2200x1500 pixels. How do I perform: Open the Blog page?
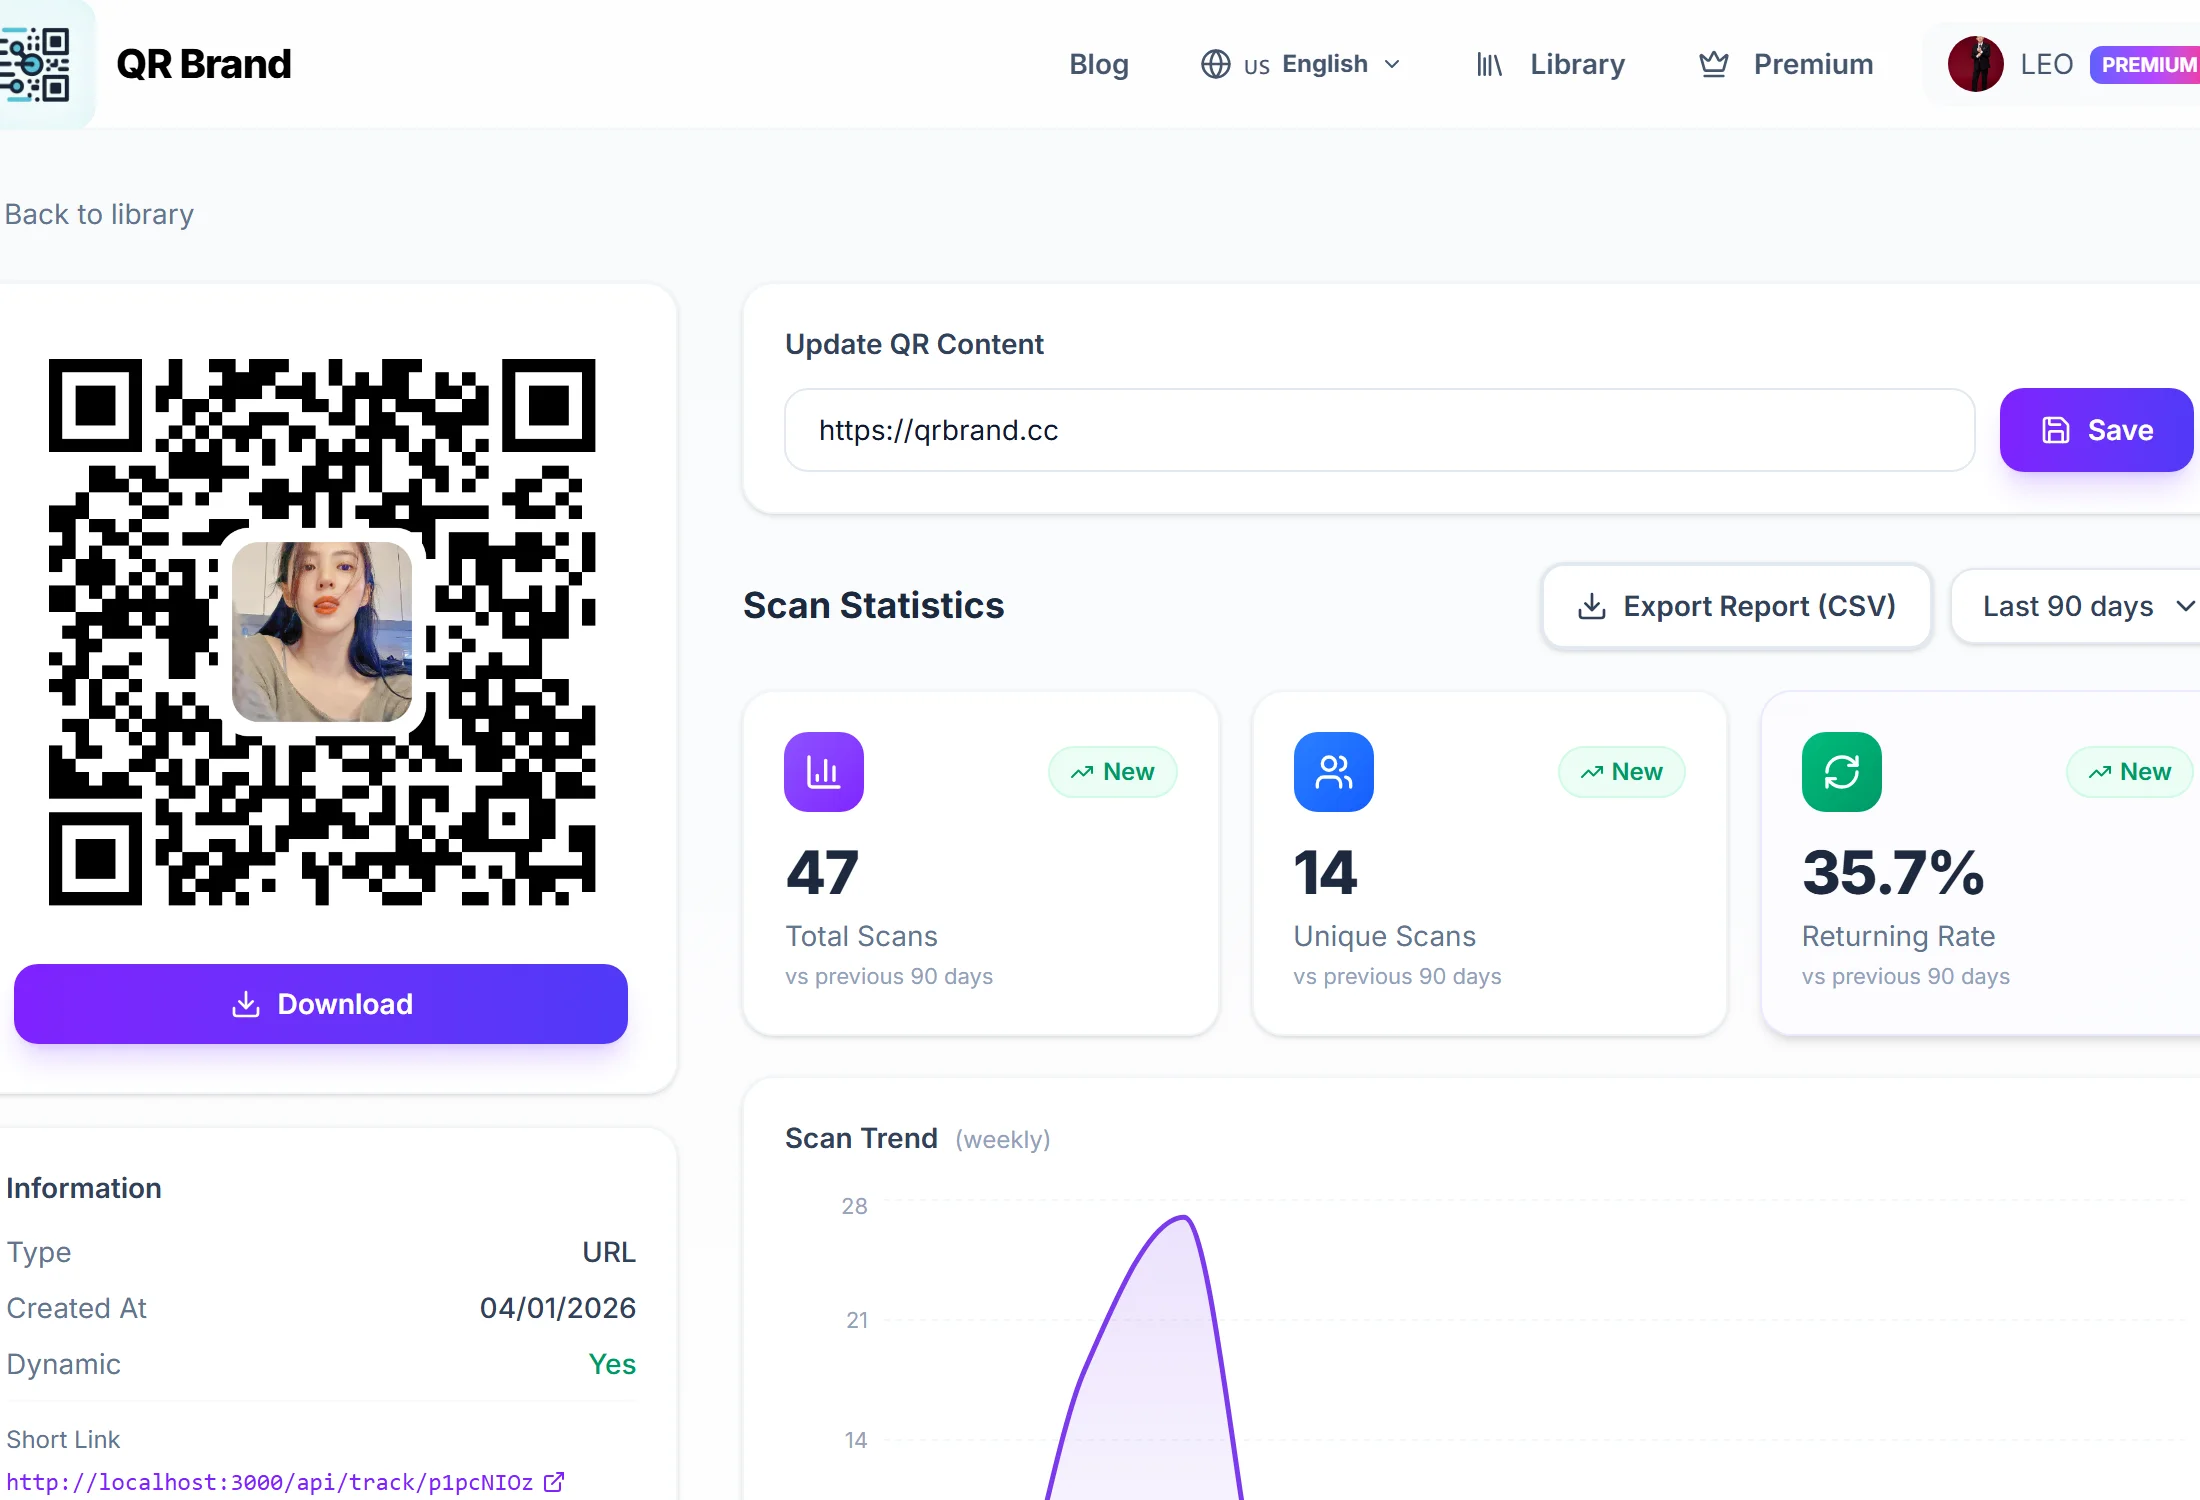[1098, 64]
